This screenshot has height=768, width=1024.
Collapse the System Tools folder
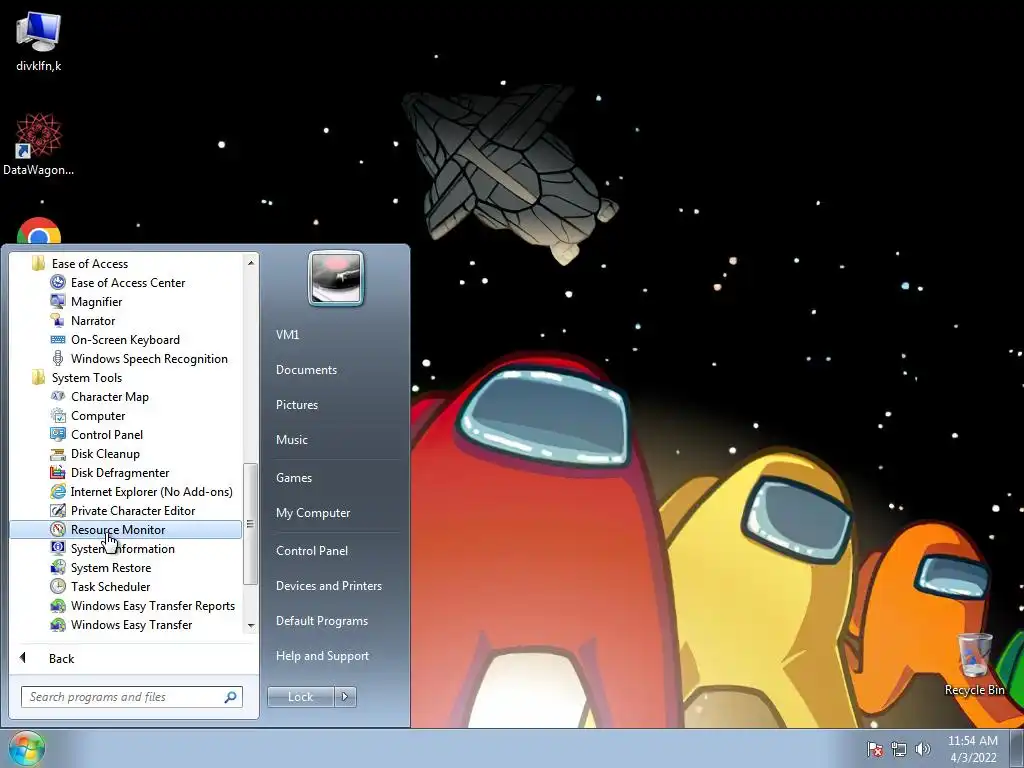coord(39,377)
